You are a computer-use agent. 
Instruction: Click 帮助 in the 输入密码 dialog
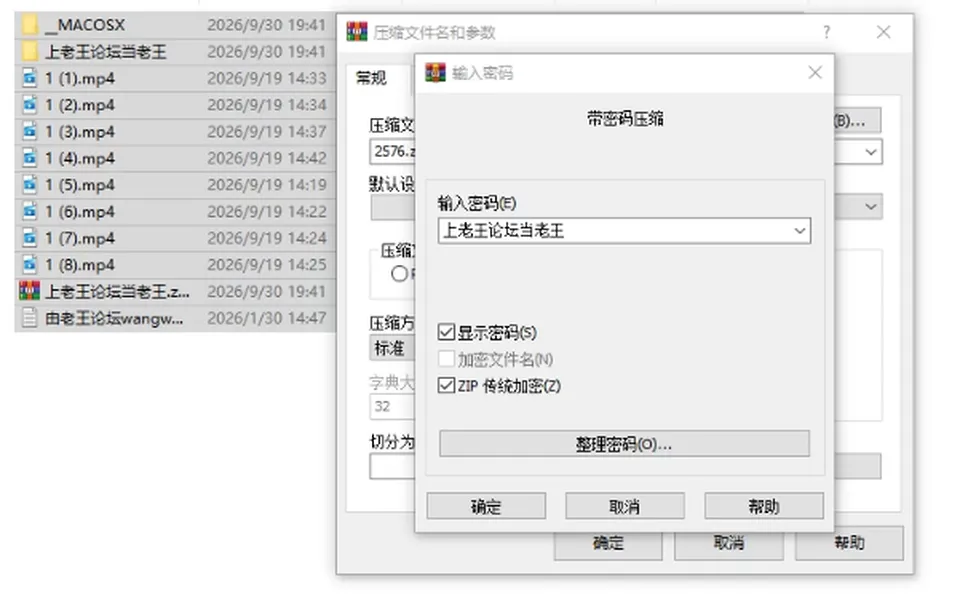pos(764,506)
